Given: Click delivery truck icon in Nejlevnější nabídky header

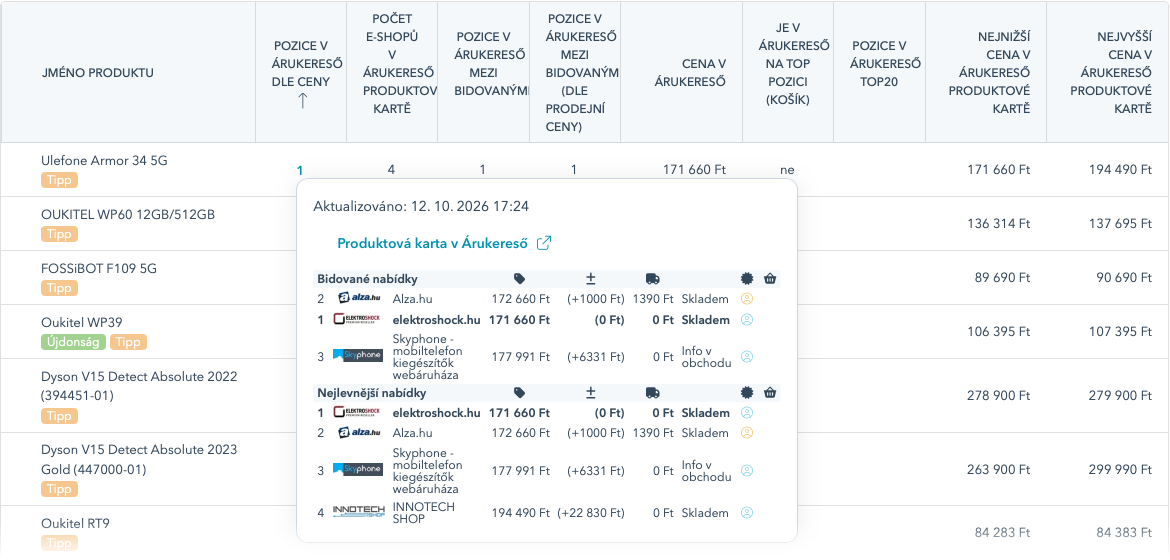Looking at the screenshot, I should (x=653, y=393).
